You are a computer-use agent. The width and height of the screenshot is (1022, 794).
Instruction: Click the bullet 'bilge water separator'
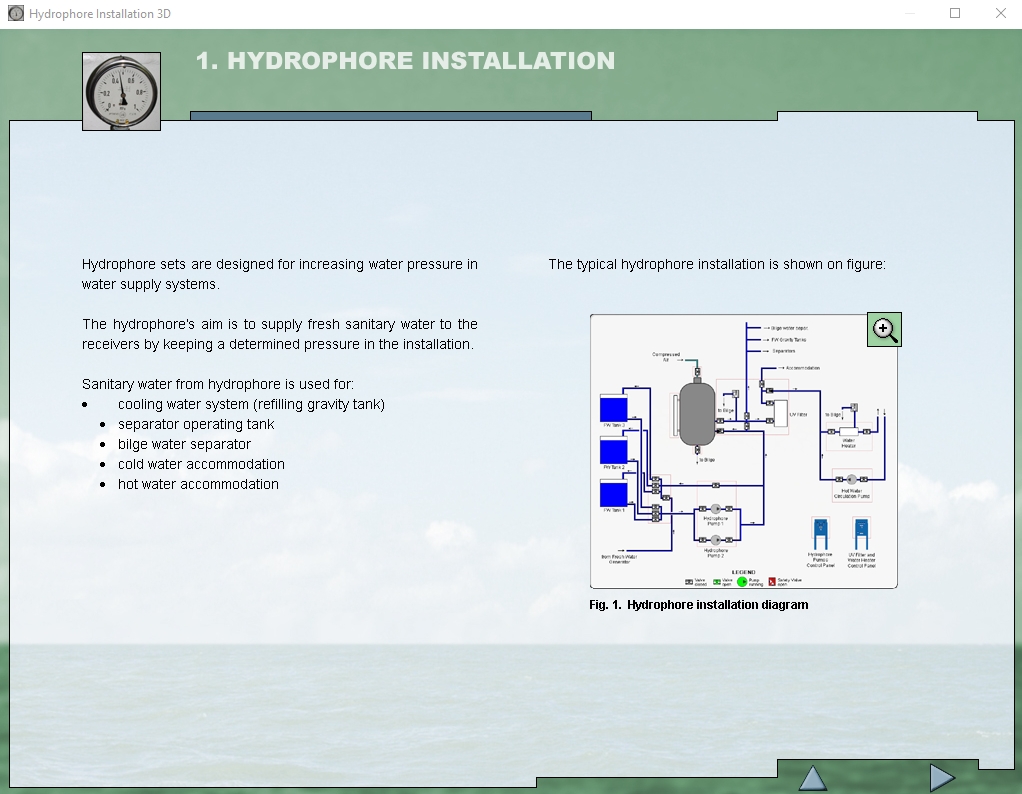184,445
